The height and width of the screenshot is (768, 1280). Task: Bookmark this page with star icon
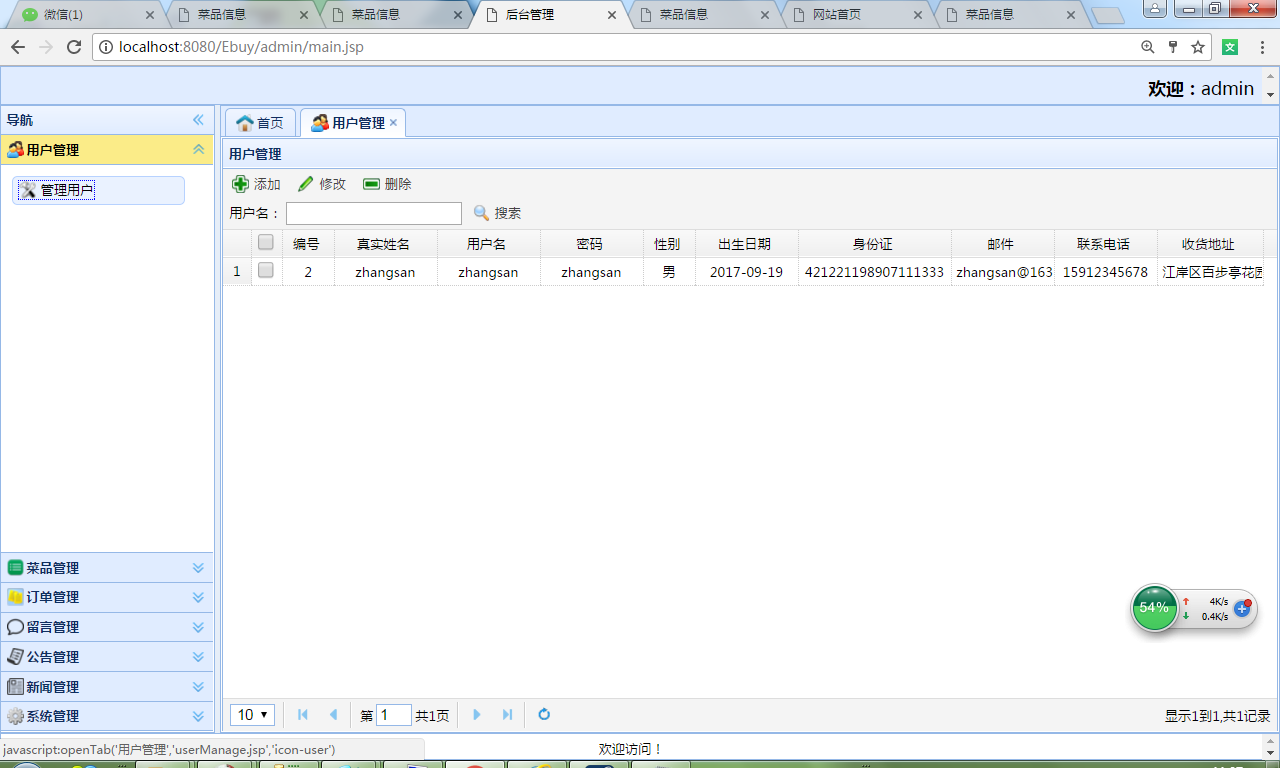click(x=1197, y=47)
